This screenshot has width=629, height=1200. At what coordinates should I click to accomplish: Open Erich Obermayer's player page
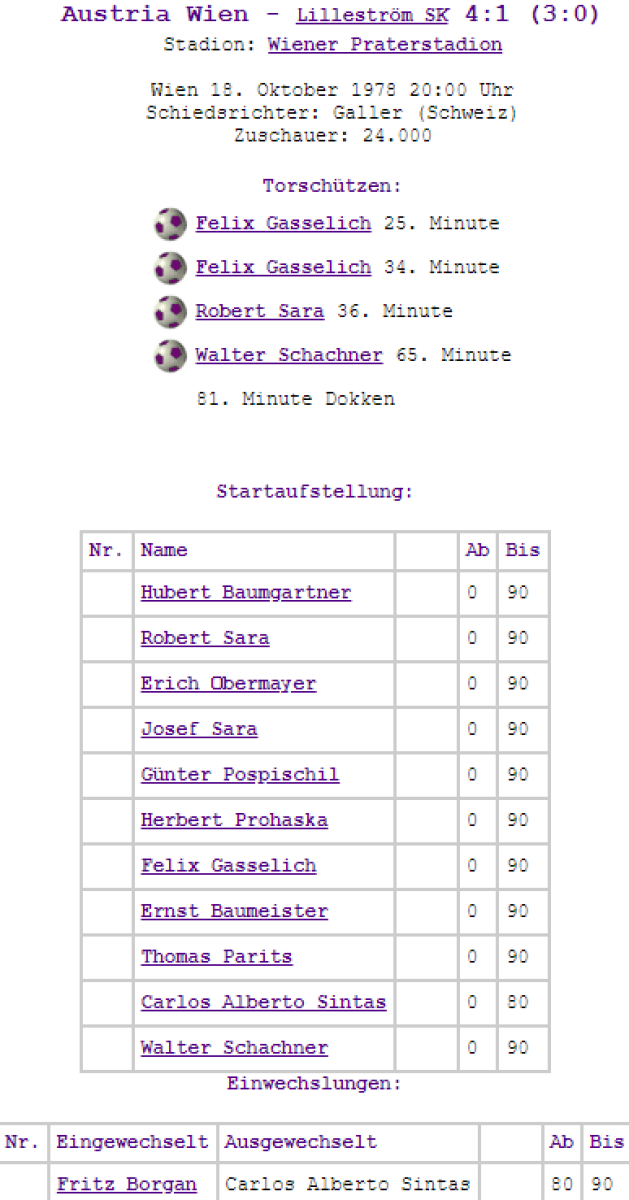pyautogui.click(x=228, y=684)
